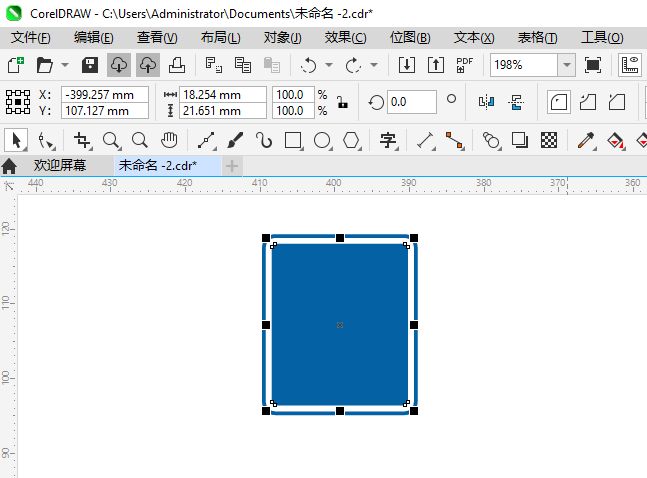The height and width of the screenshot is (478, 647).
Task: Click the object height field 21.651 mm
Action: coord(223,111)
